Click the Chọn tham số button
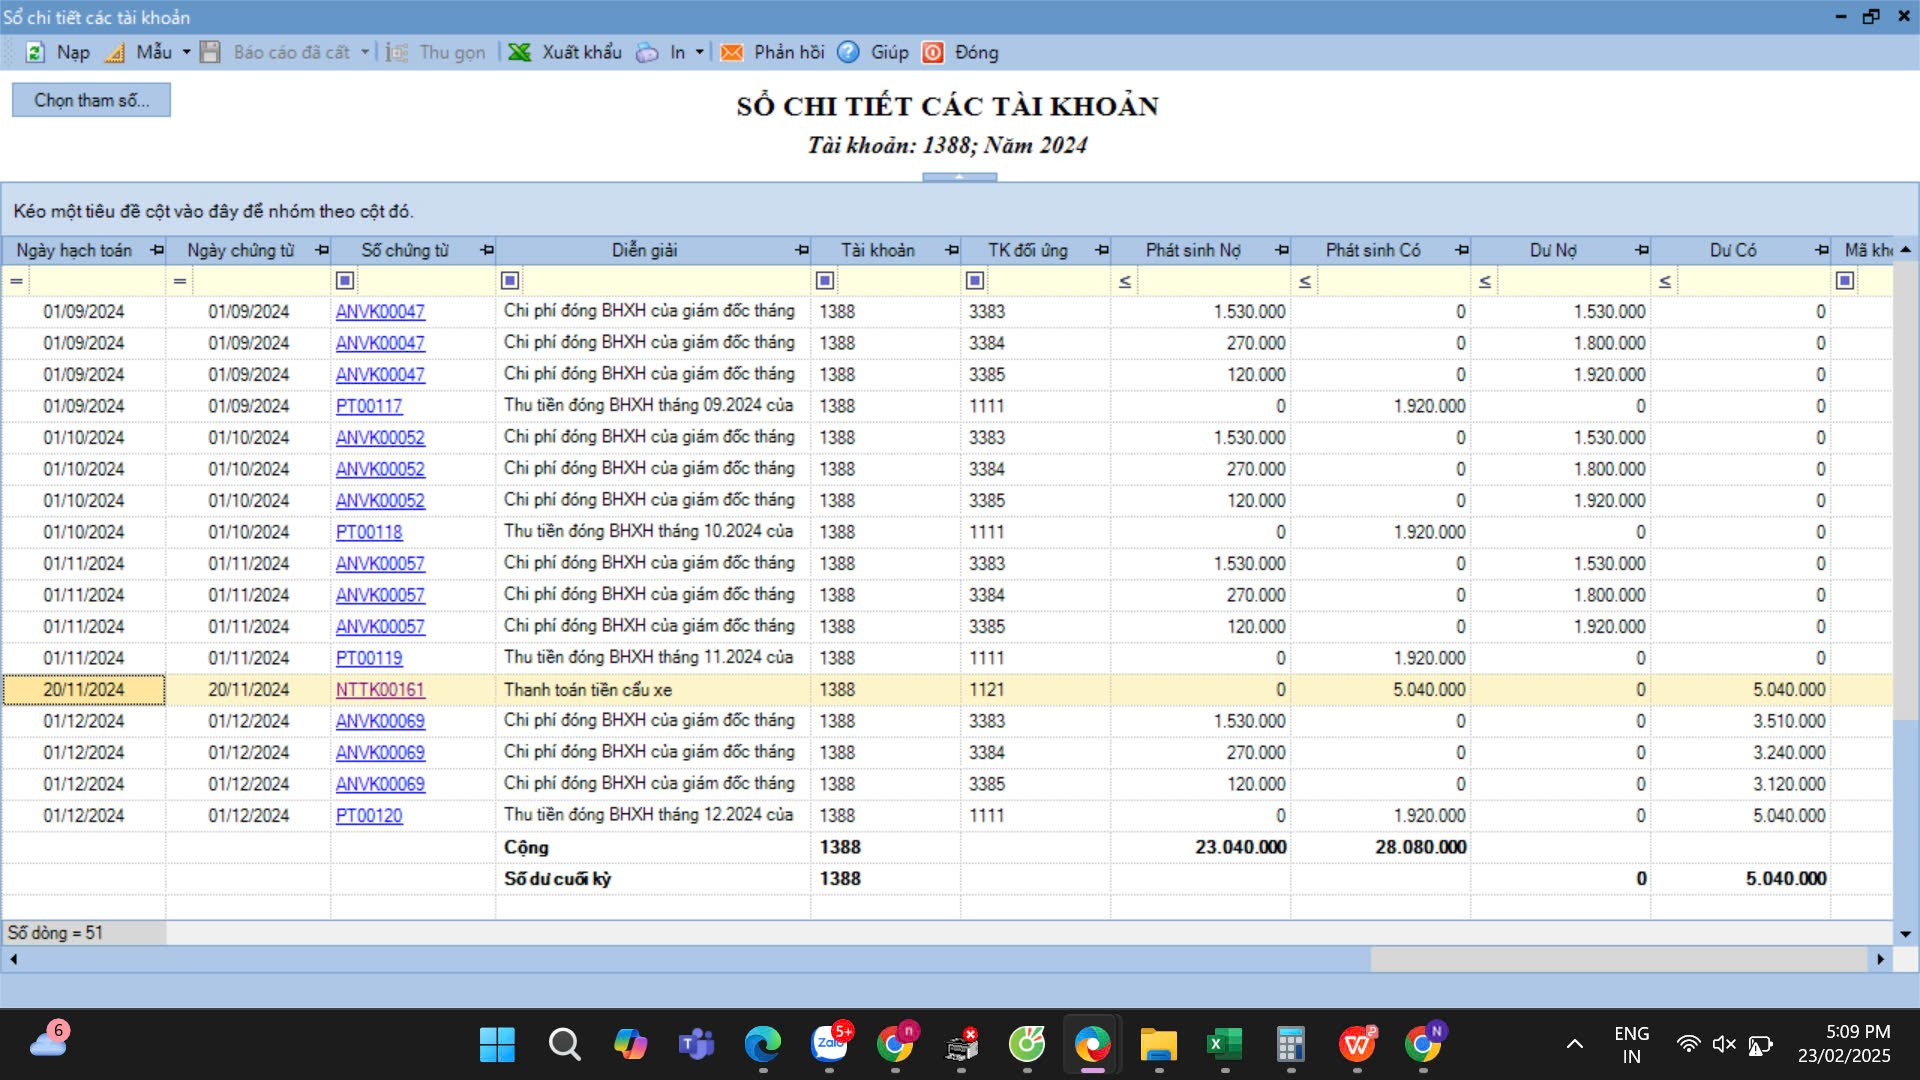1920x1080 pixels. [x=91, y=100]
